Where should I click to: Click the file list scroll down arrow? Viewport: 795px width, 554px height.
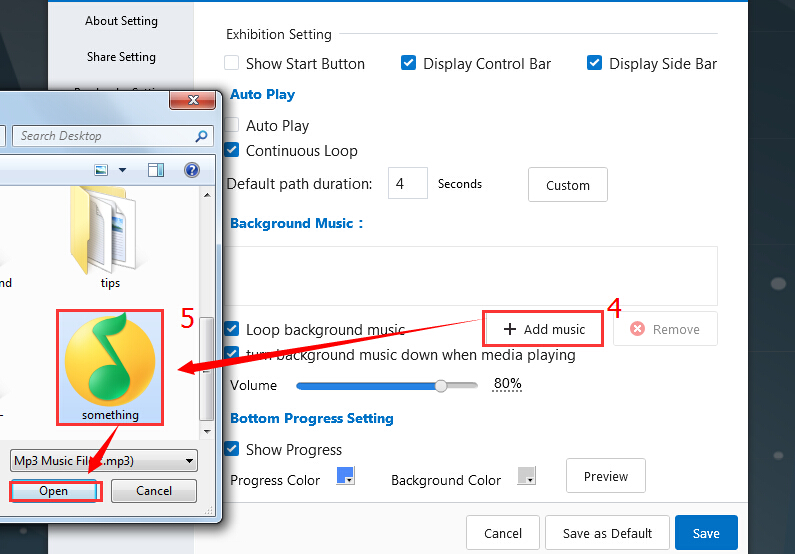pos(207,432)
